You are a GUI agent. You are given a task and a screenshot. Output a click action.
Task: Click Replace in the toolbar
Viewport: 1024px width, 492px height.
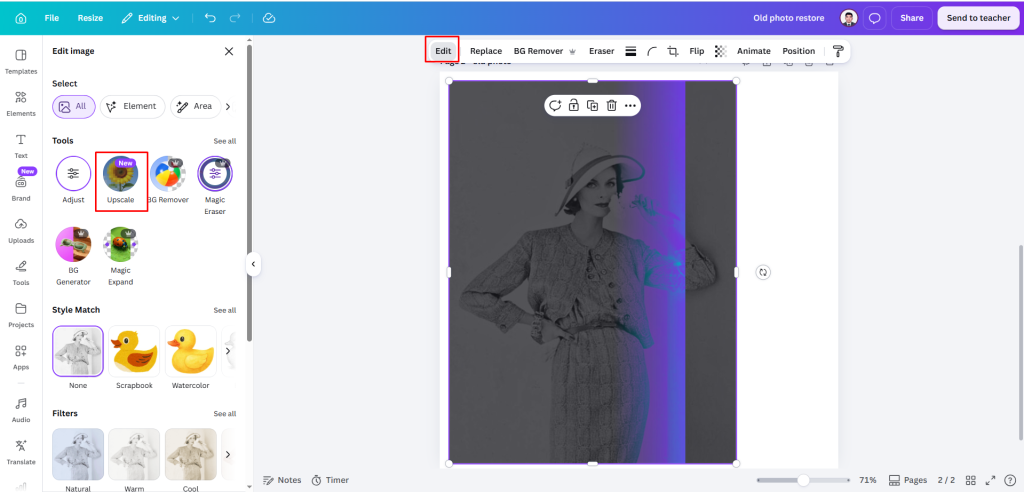486,51
